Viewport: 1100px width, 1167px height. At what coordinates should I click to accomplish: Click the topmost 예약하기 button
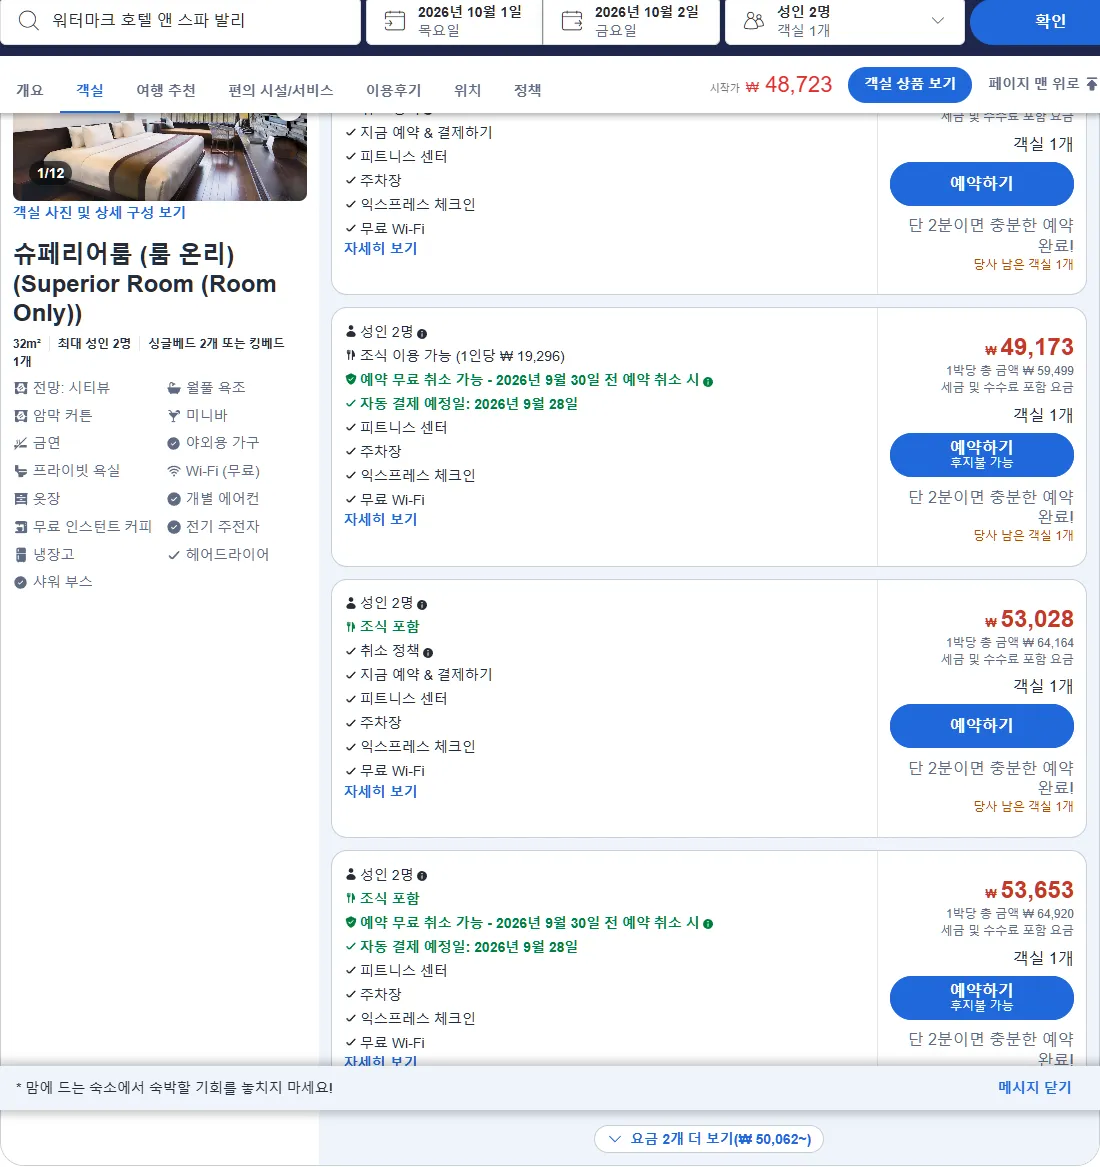[x=982, y=183]
